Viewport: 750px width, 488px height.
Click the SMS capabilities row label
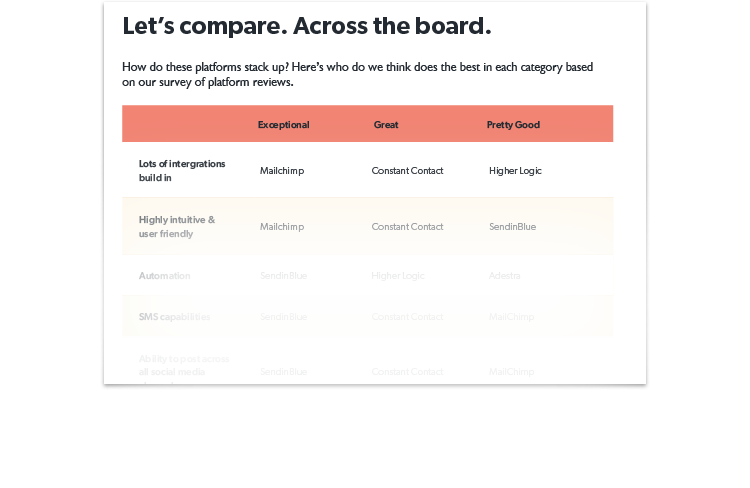174,317
